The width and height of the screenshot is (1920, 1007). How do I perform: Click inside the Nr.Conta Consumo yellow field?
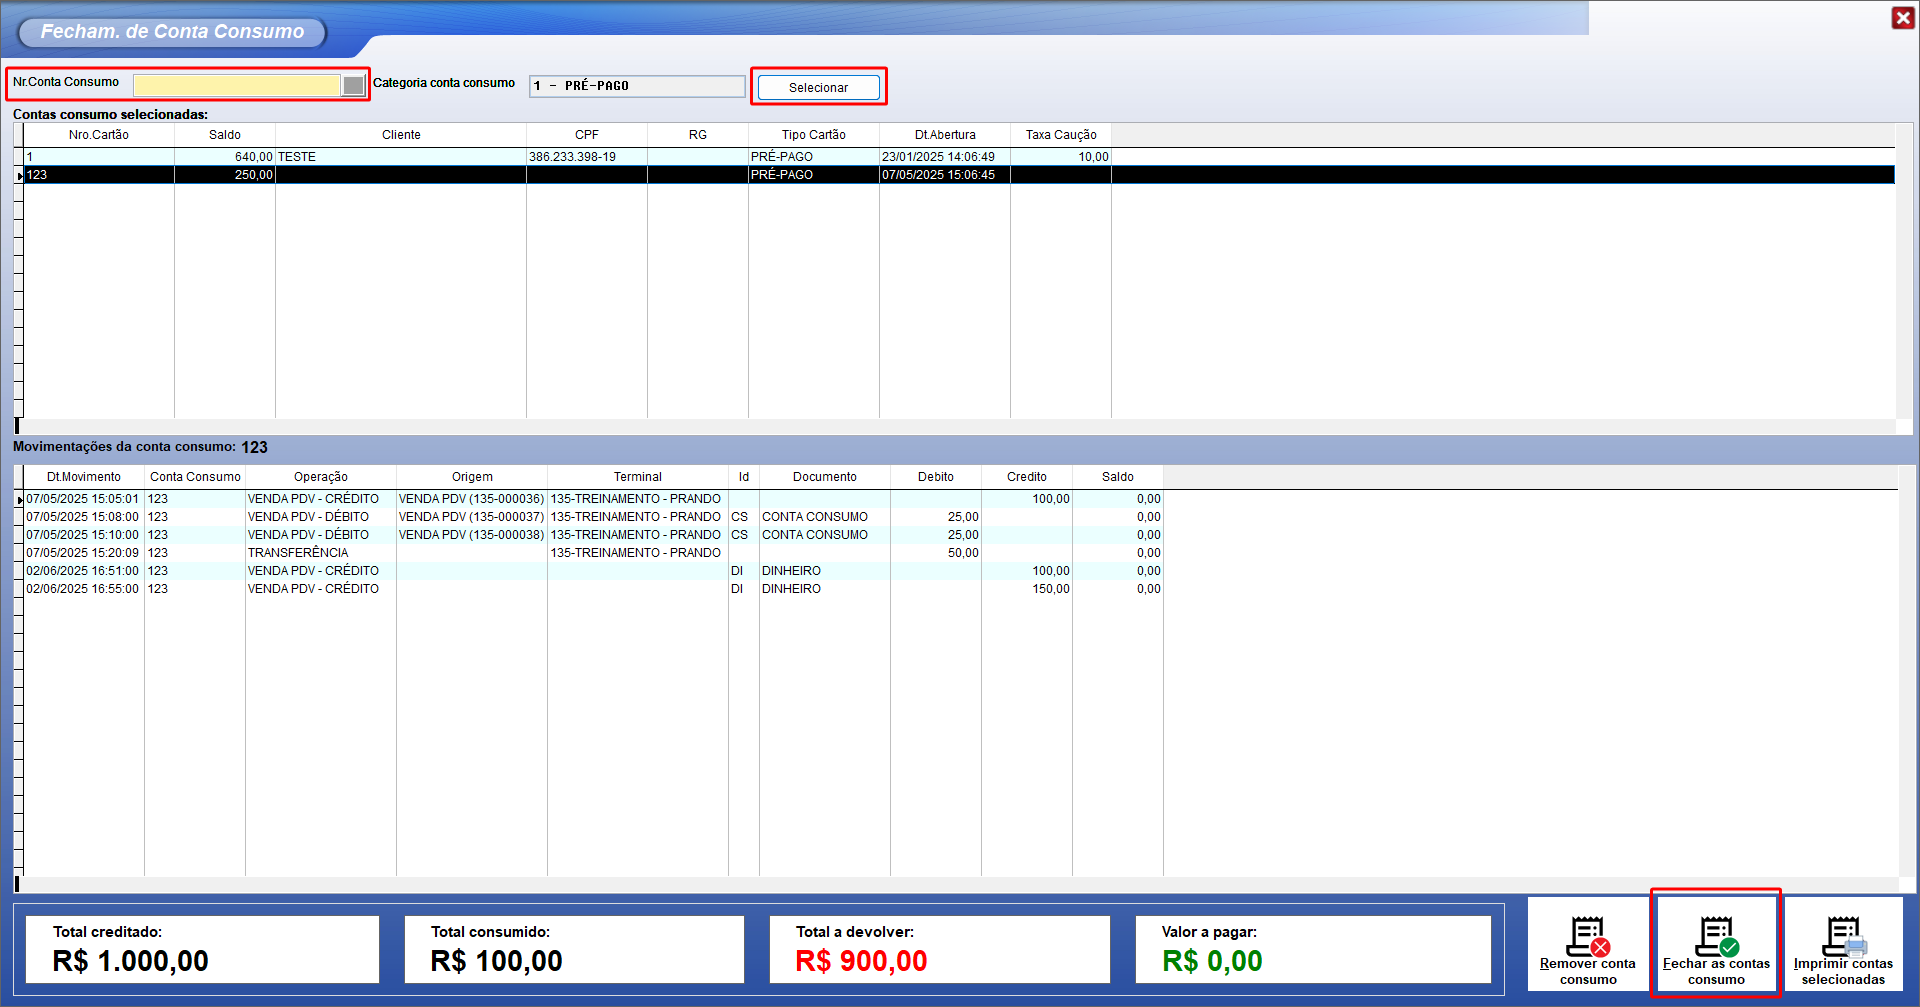[x=237, y=86]
